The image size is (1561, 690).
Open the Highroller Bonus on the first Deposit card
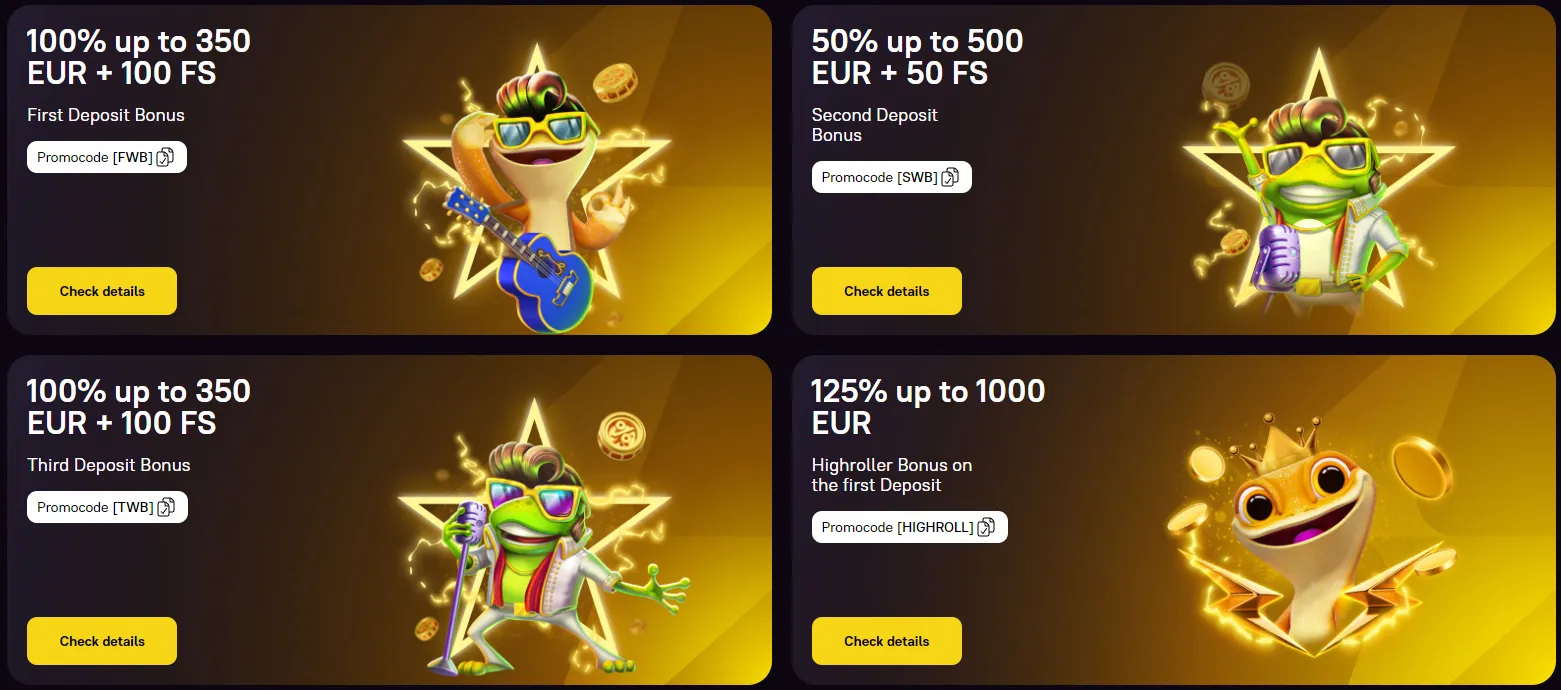[1175, 520]
